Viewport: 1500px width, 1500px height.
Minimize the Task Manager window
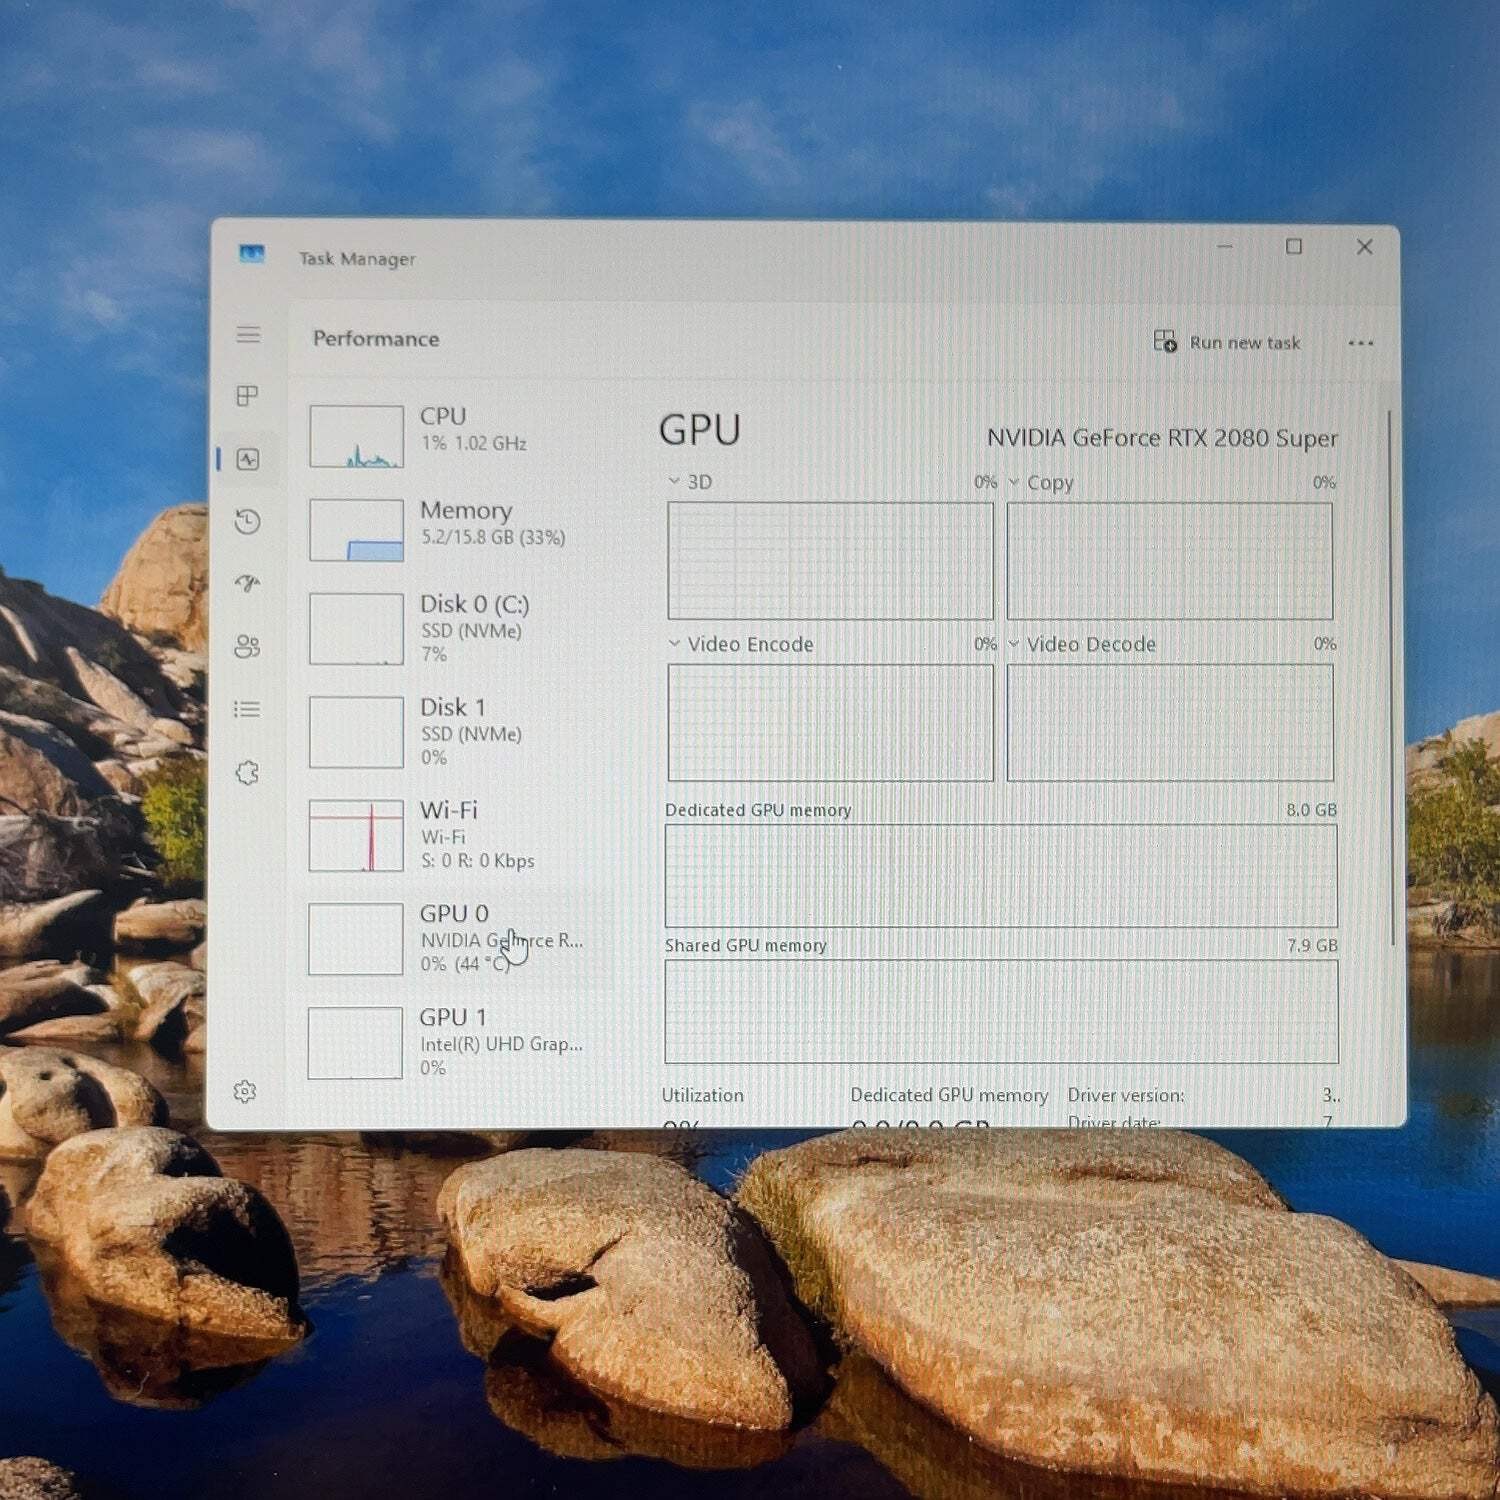click(1225, 247)
